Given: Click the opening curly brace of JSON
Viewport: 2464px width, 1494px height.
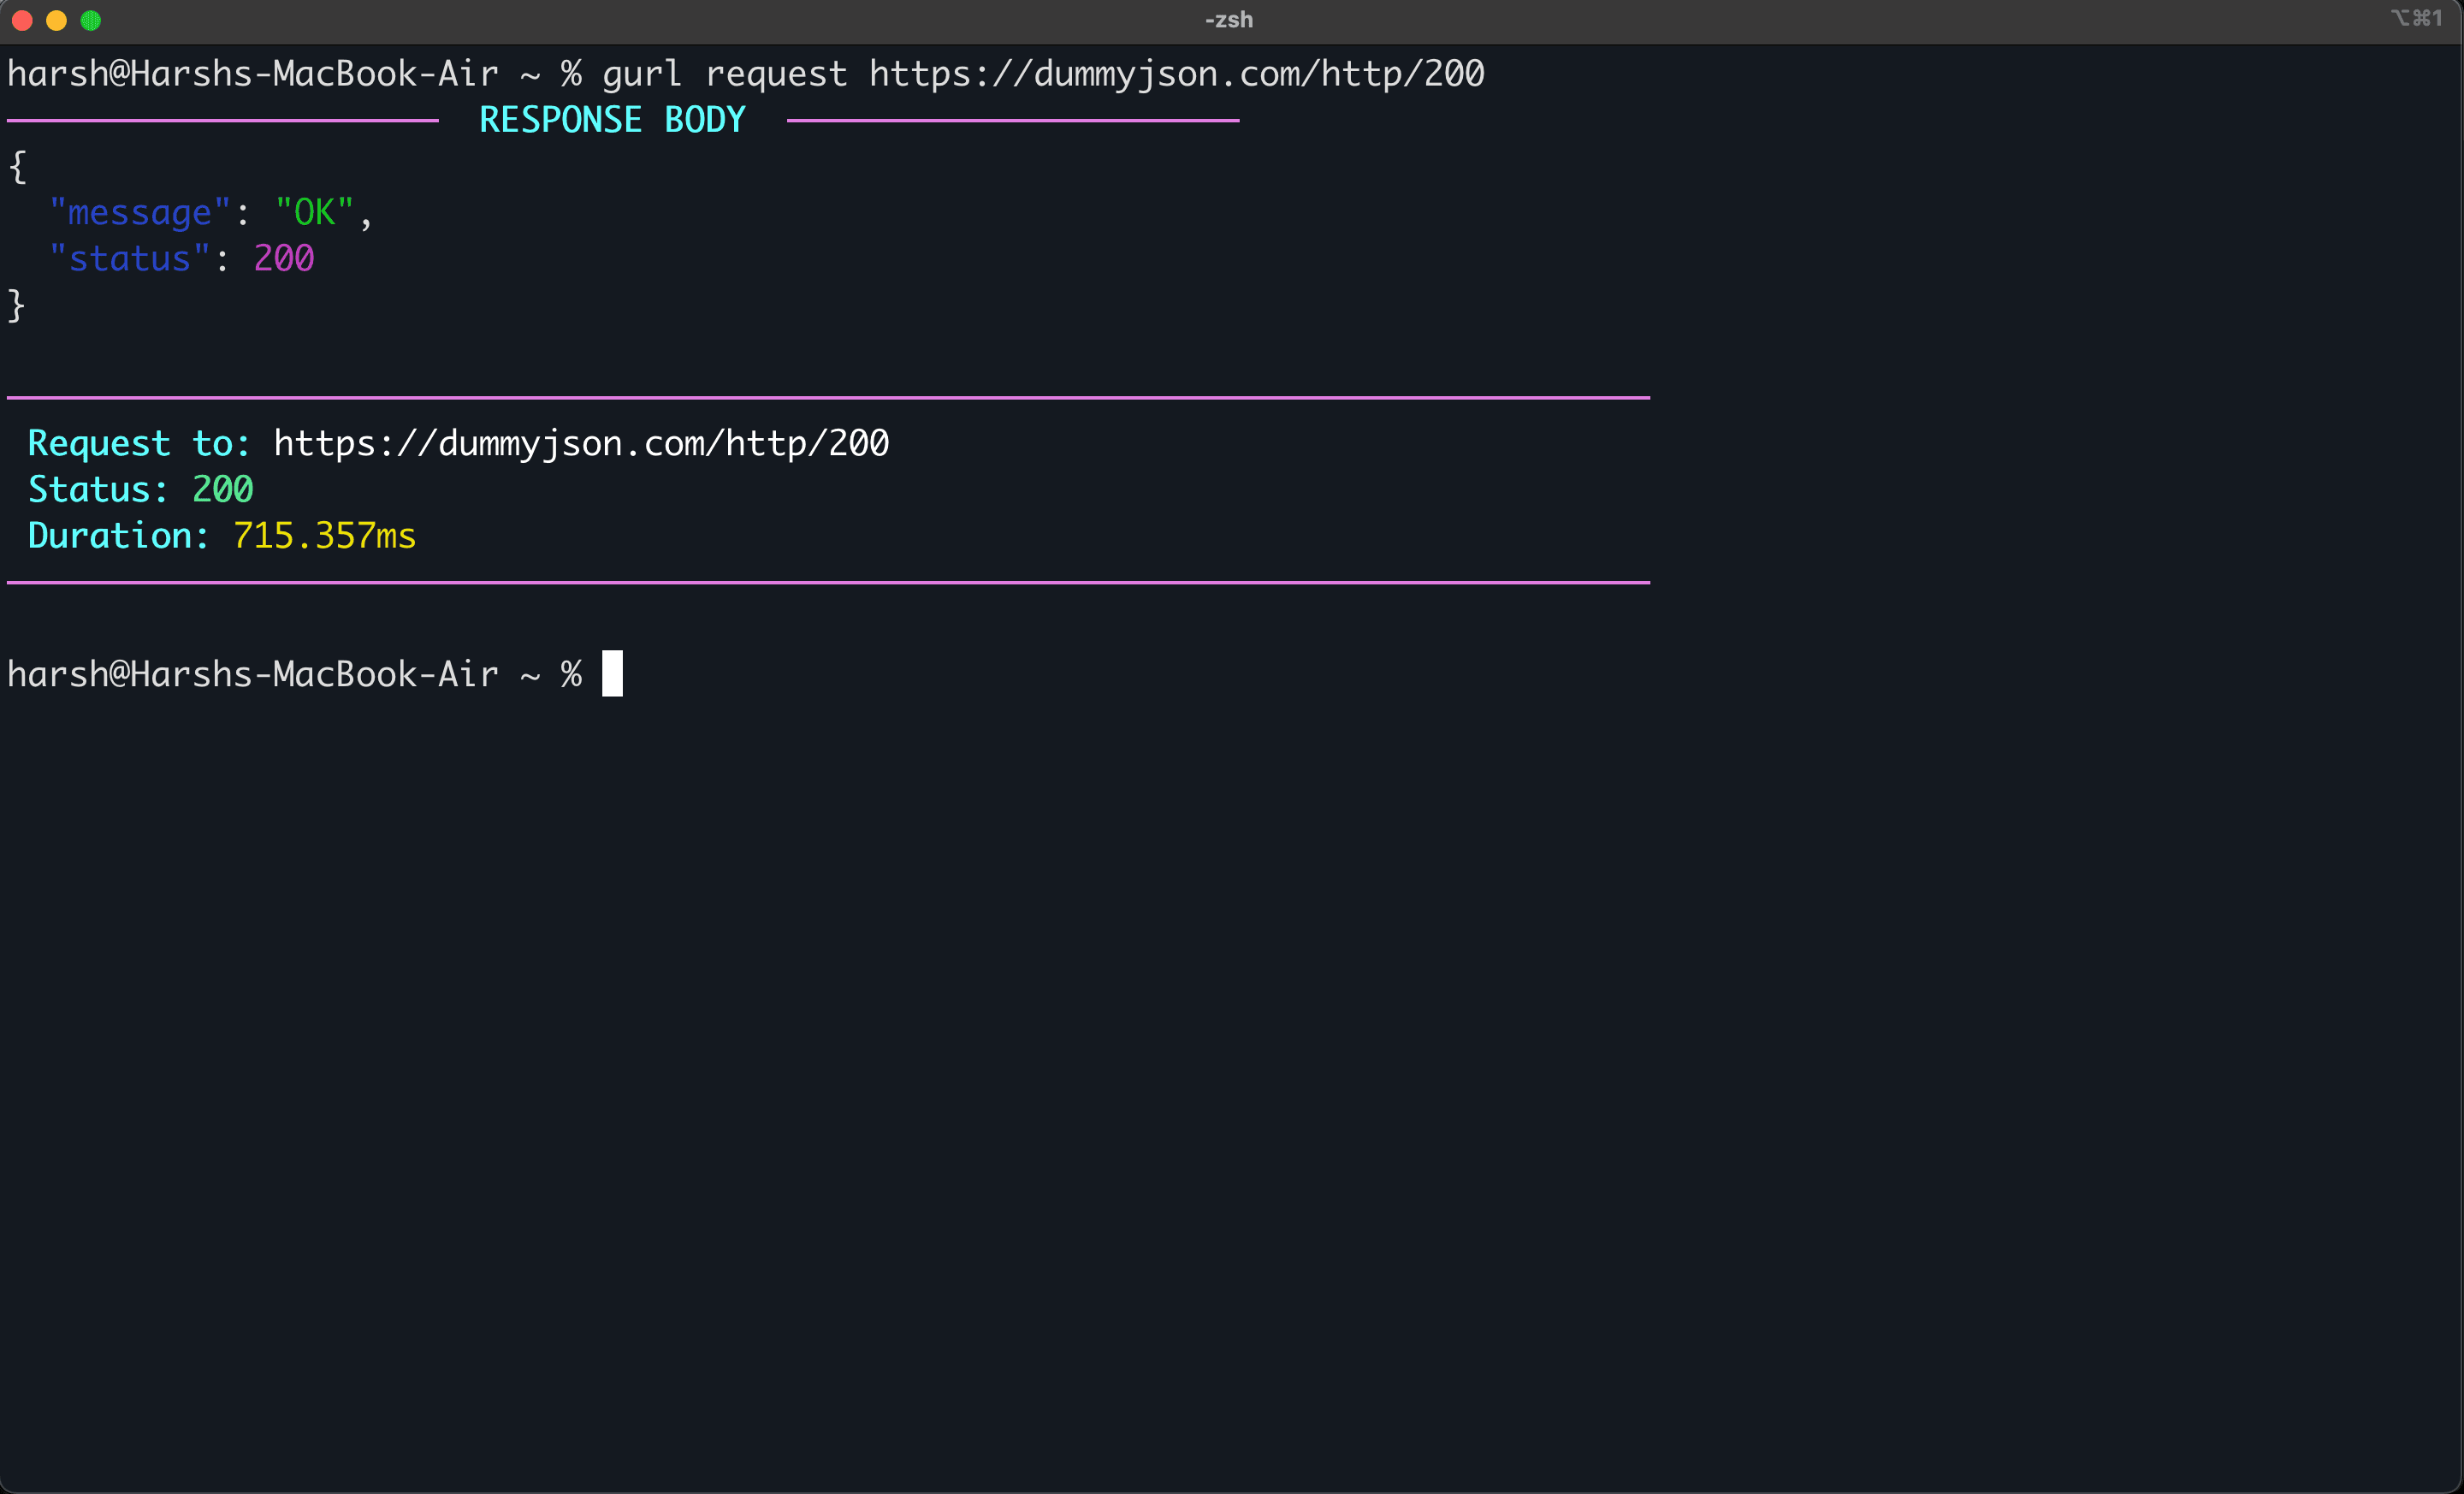Looking at the screenshot, I should [x=17, y=166].
